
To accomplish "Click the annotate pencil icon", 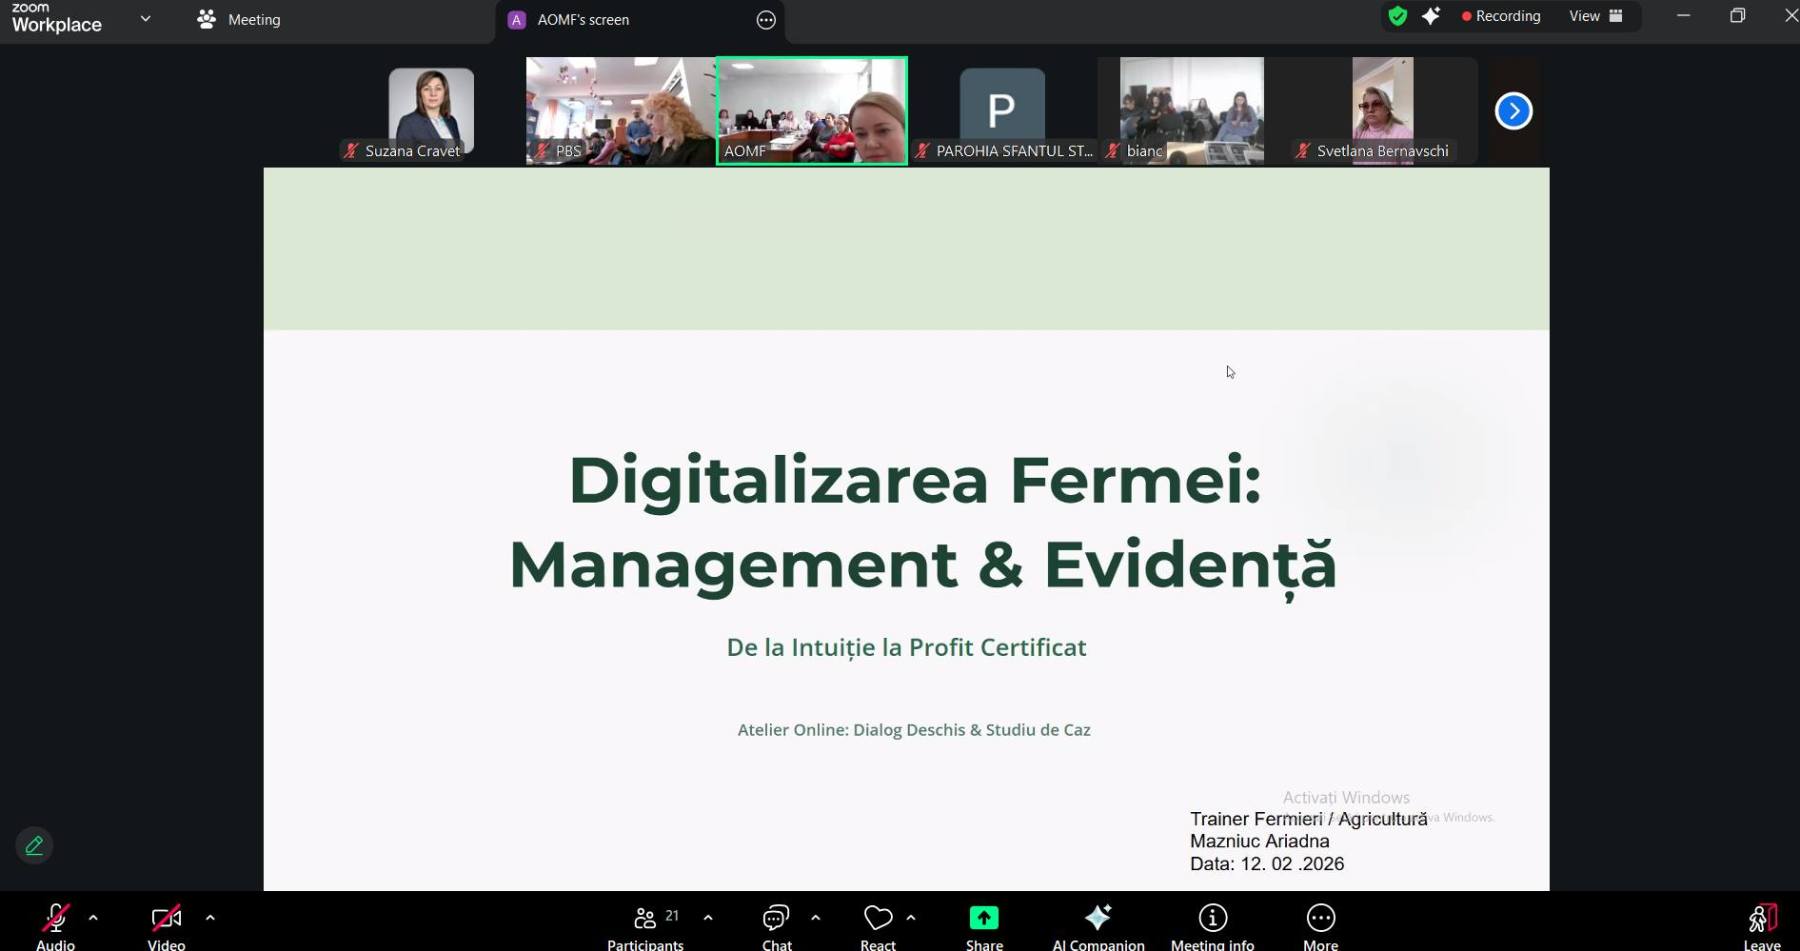I will coord(34,846).
